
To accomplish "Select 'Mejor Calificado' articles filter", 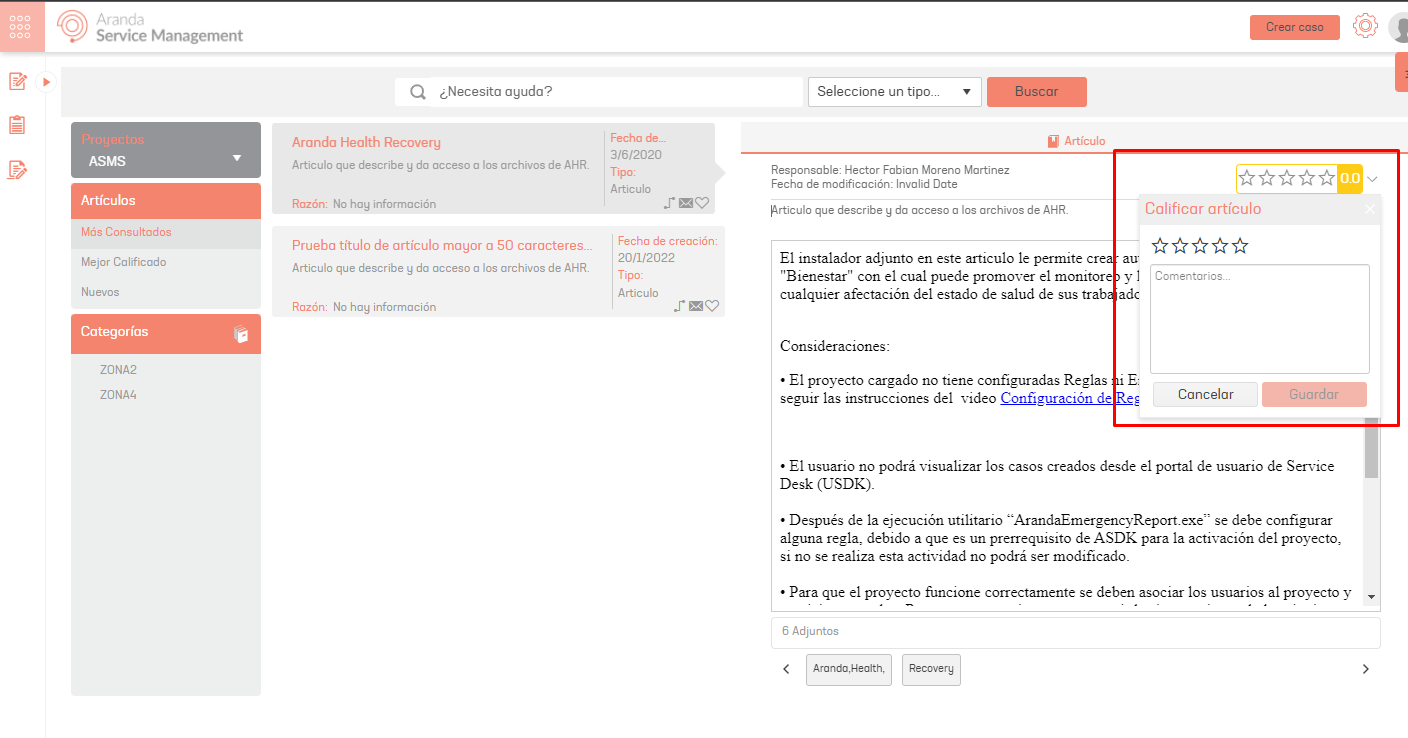I will pyautogui.click(x=124, y=262).
